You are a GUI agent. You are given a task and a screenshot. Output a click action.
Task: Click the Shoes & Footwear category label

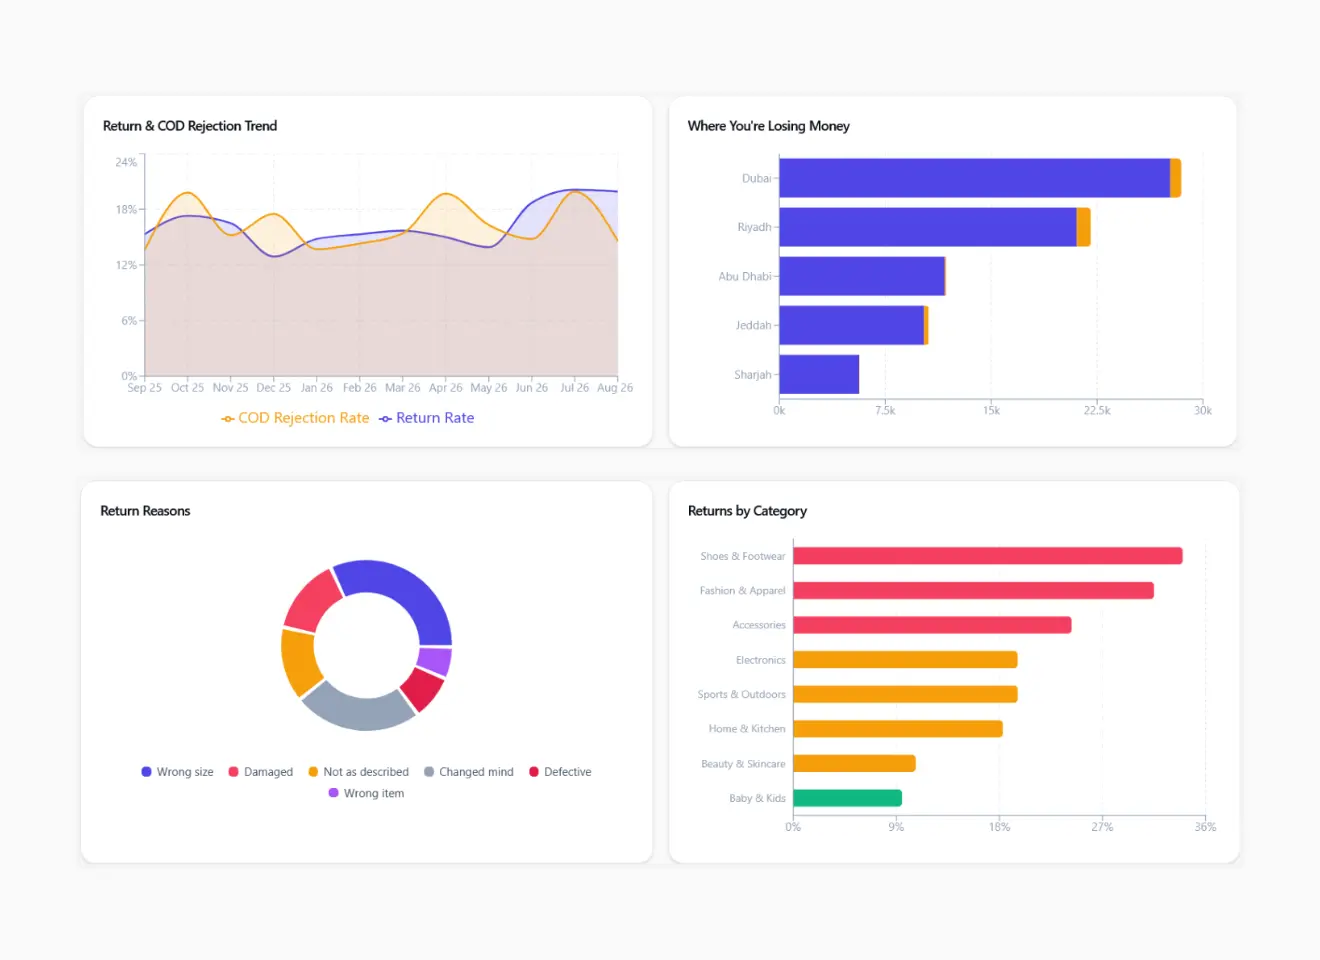743,556
